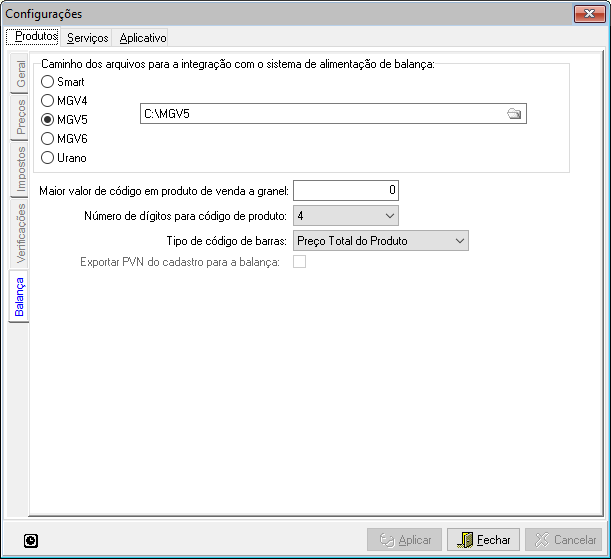Switch to the Geral side tab
Viewport: 611px width, 559px height.
coord(20,74)
